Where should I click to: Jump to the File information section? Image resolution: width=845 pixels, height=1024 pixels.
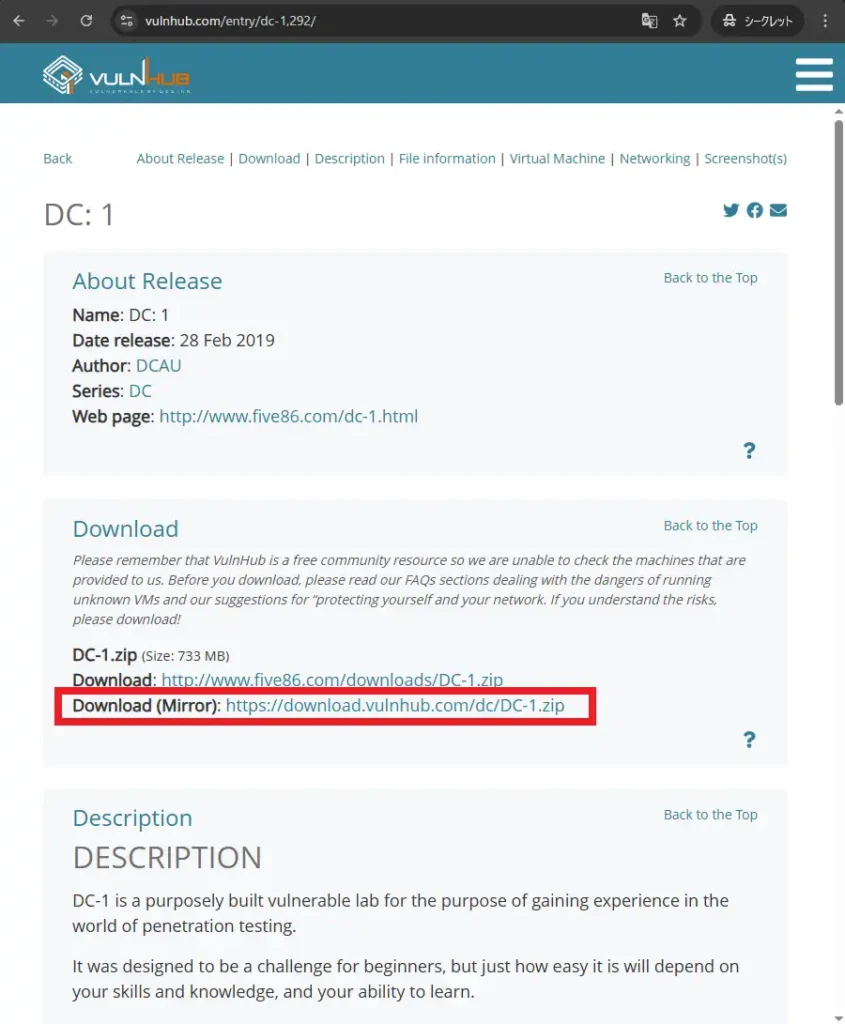447,159
